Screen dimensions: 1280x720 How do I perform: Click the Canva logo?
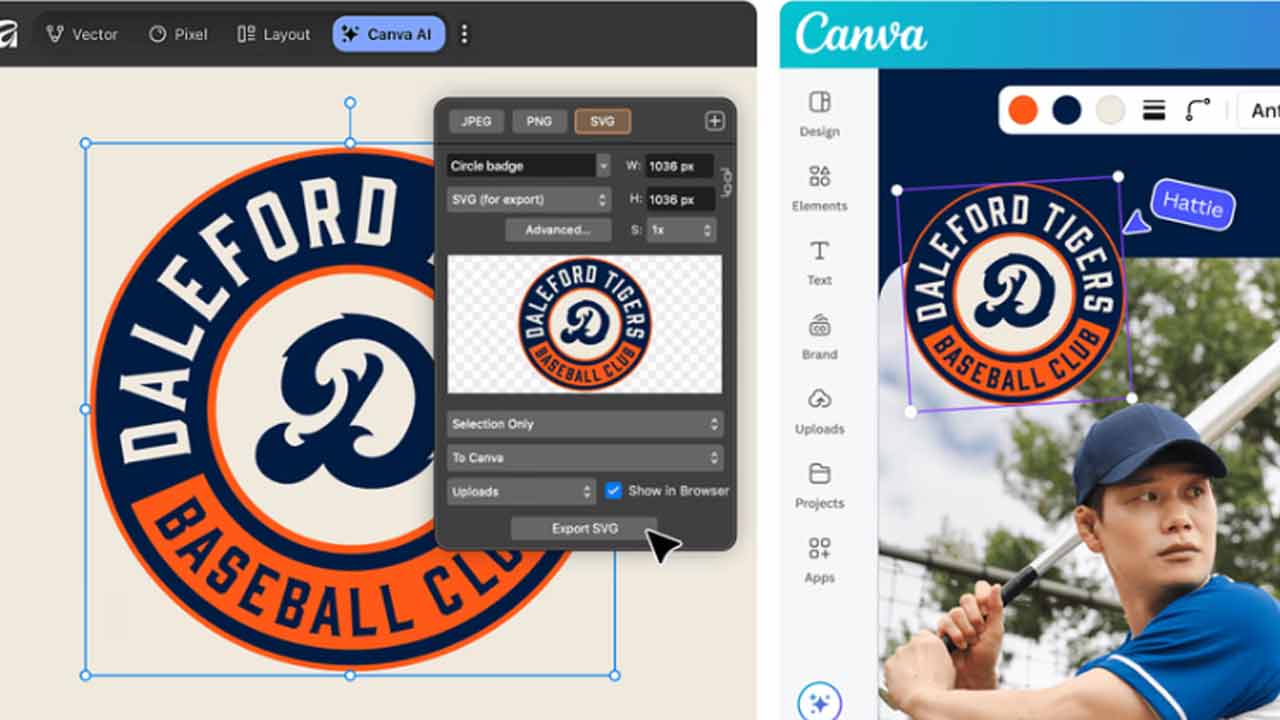tap(860, 33)
